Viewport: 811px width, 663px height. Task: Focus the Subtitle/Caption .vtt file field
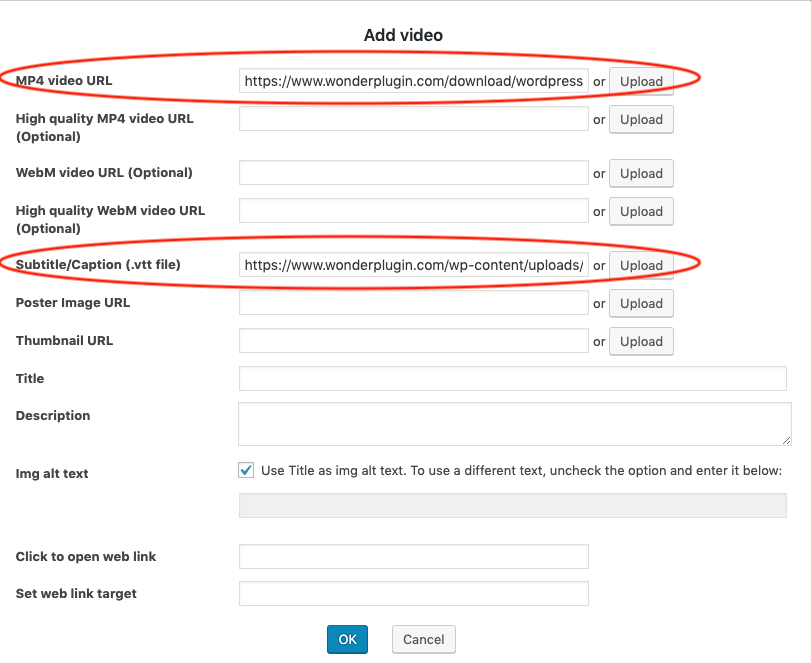tap(413, 265)
